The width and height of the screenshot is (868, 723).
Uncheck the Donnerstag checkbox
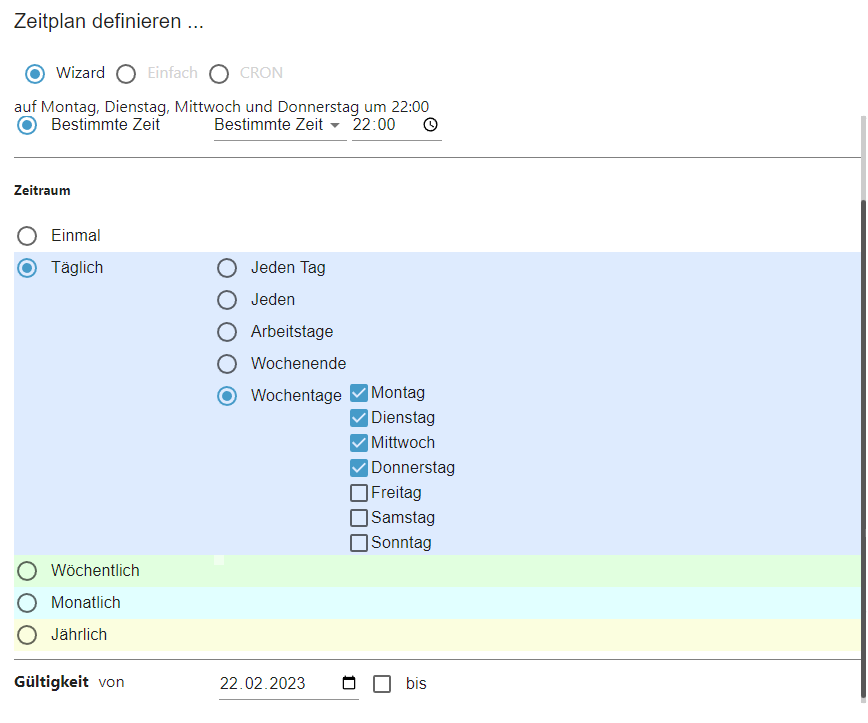[x=359, y=468]
